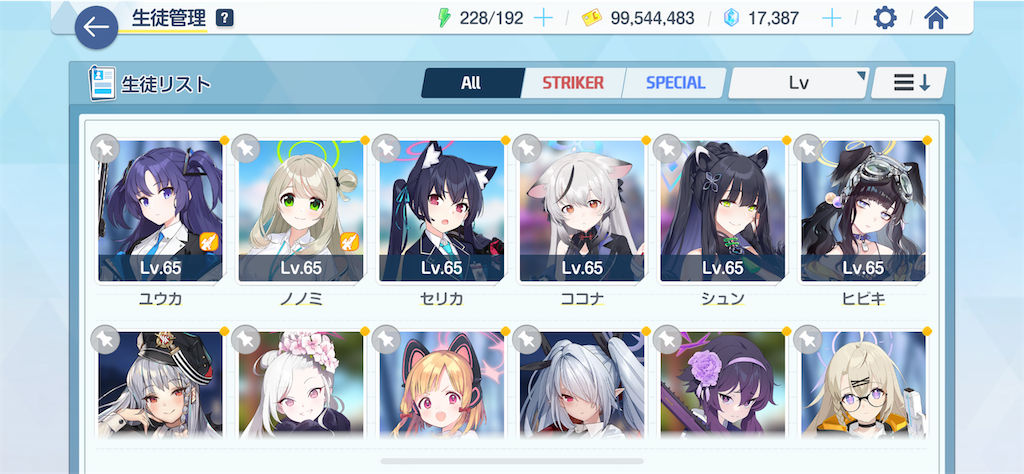Click the horizontal scrollbar at the bottom
This screenshot has height=474, width=1024.
[511, 461]
